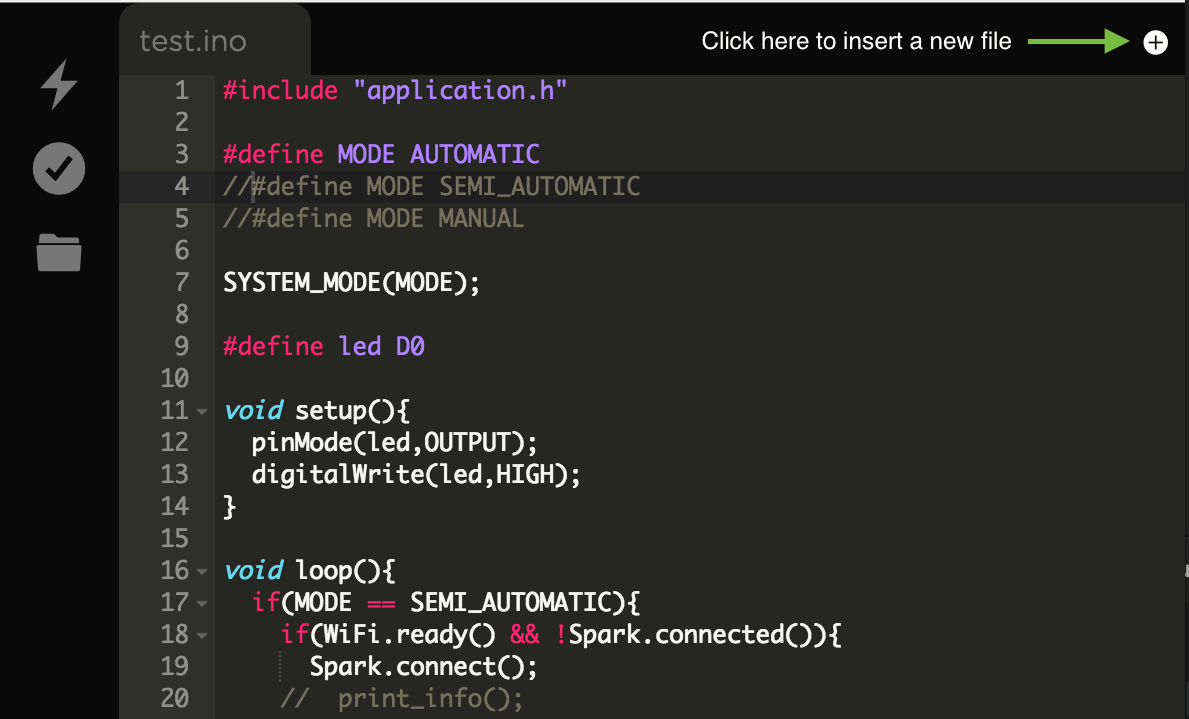
Task: Click line number 20 in the gutter
Action: click(174, 699)
